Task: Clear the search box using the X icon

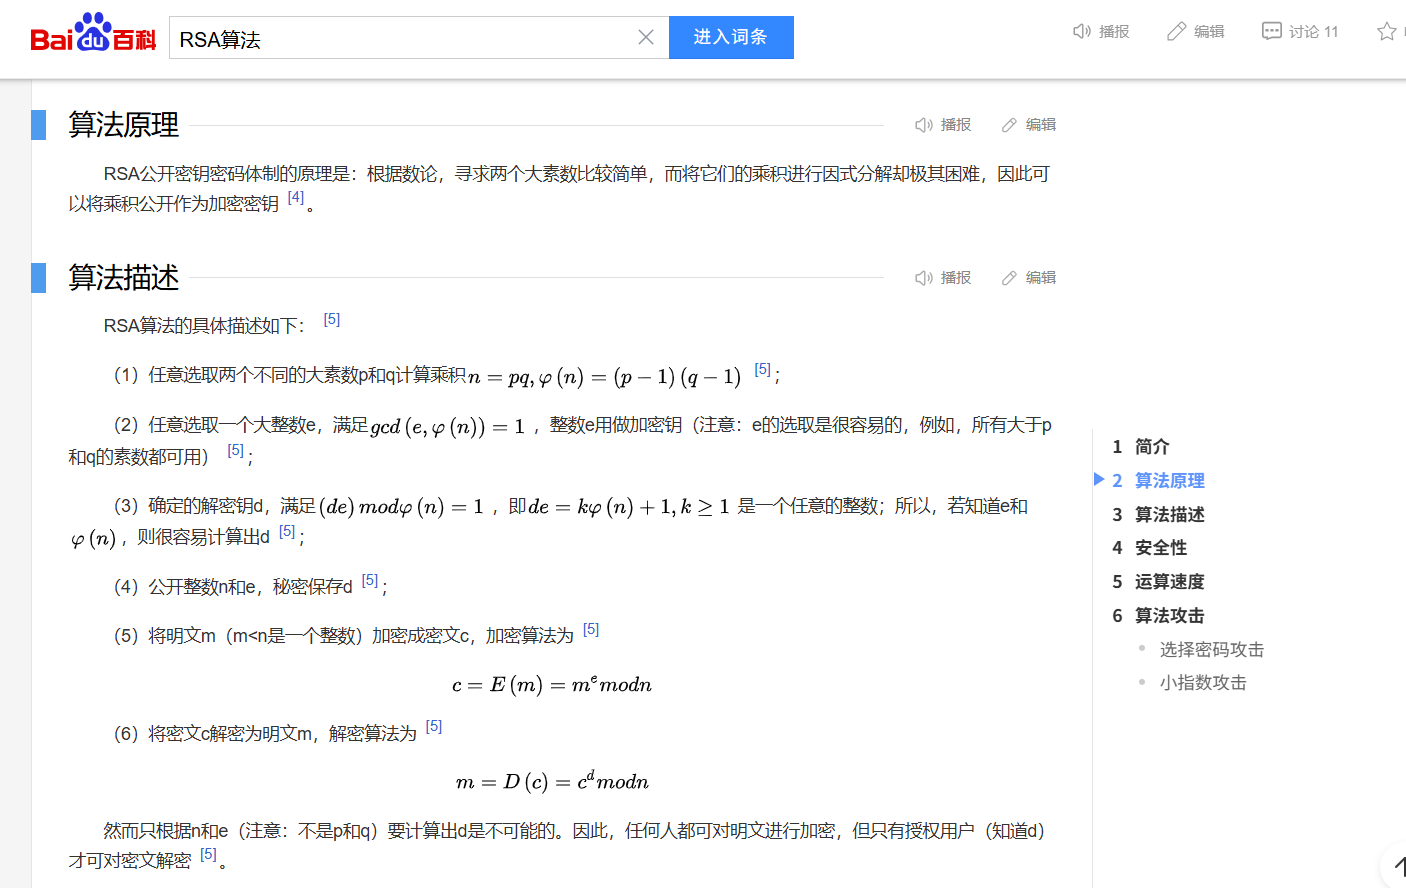Action: pyautogui.click(x=646, y=36)
